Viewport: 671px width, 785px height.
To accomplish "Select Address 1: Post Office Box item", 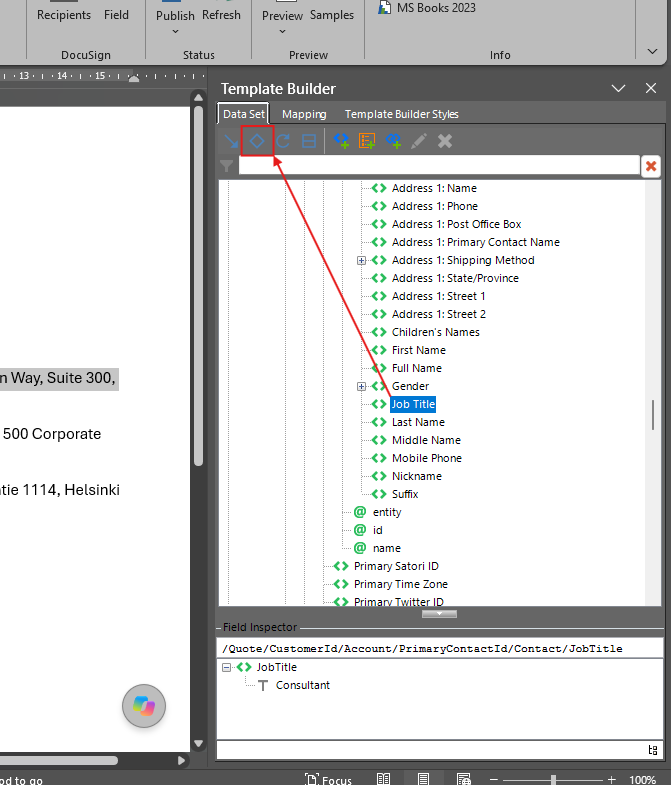I will 456,224.
